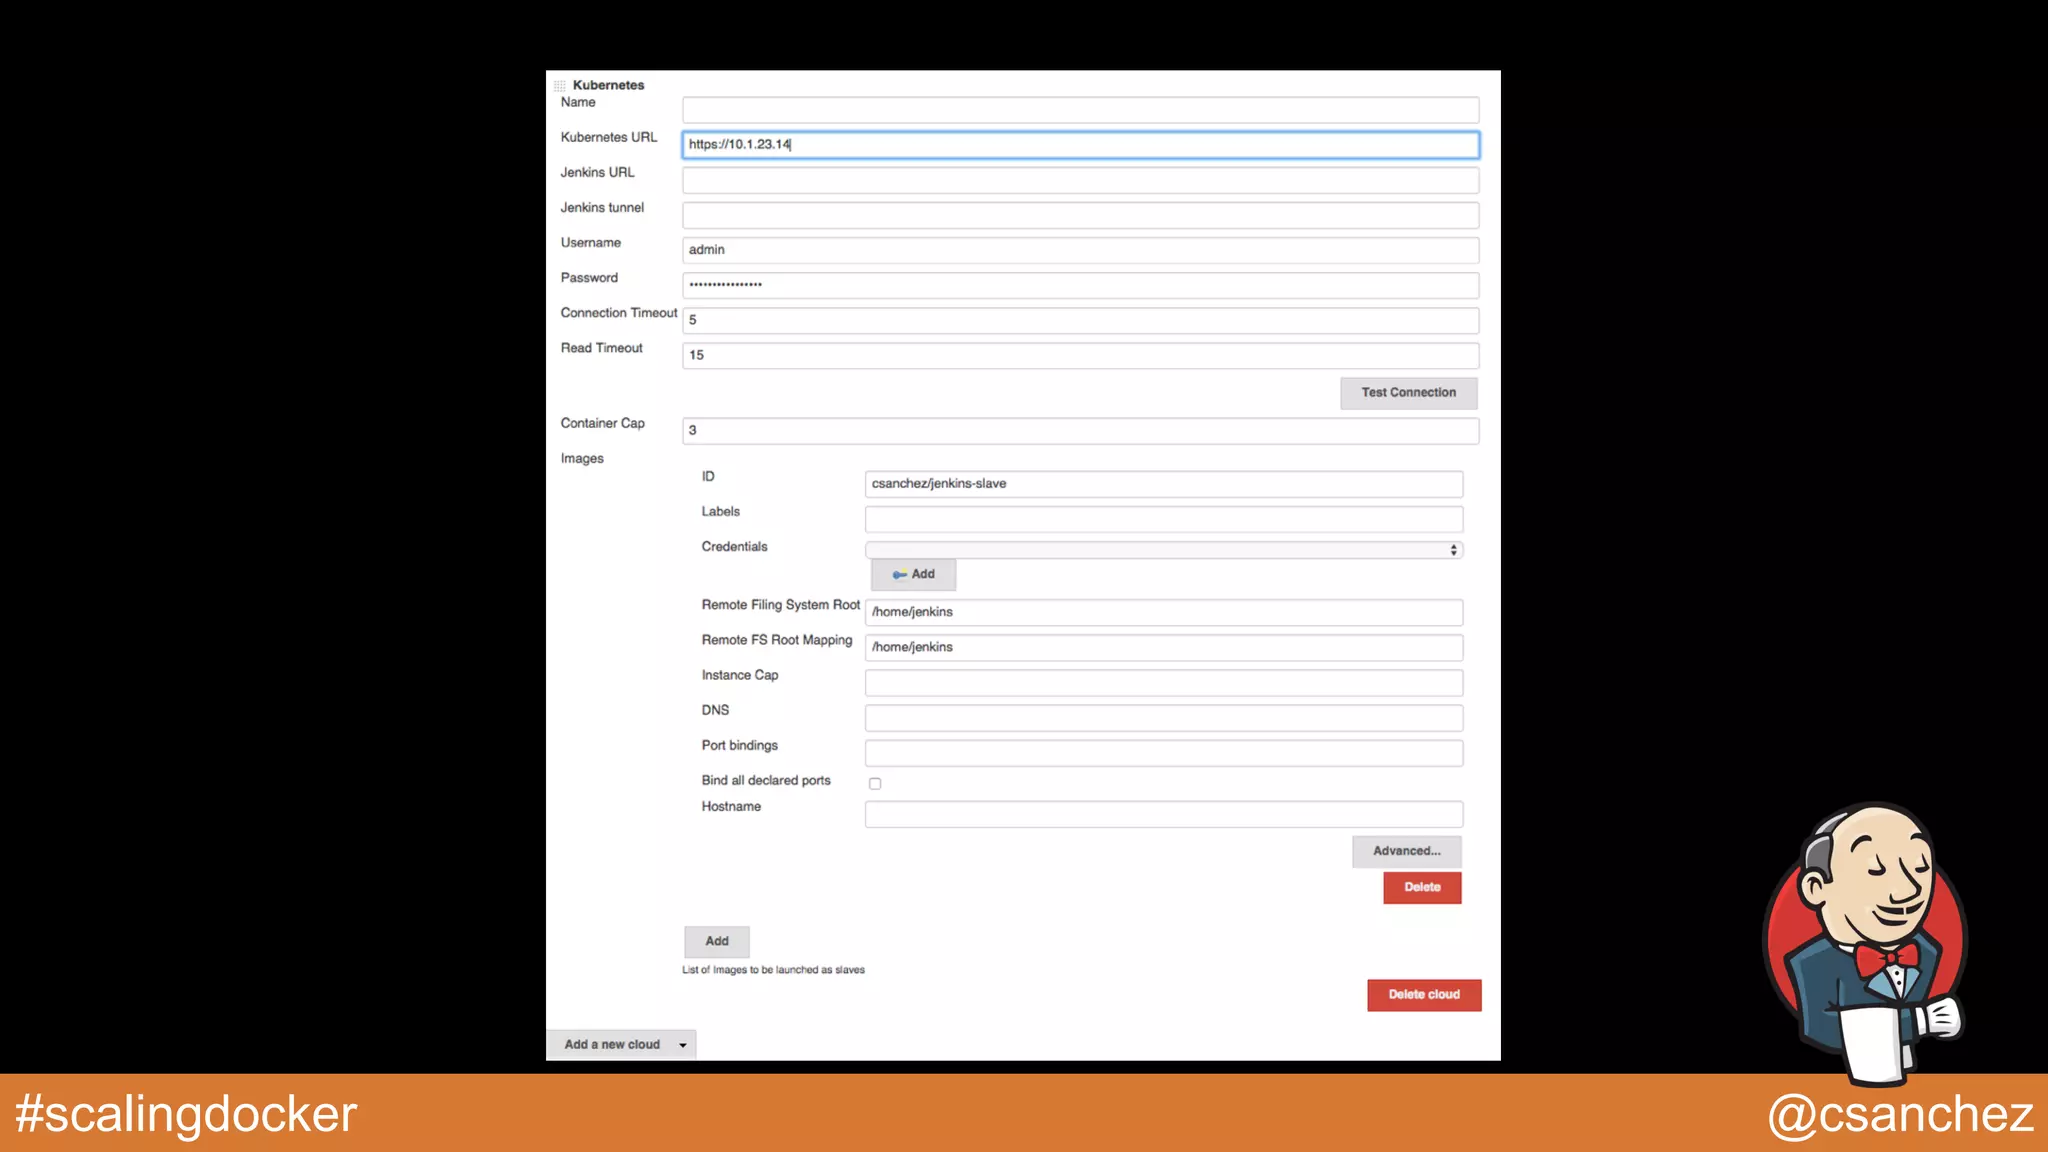The height and width of the screenshot is (1152, 2048).
Task: Click the Username field containing admin
Action: pos(1080,250)
